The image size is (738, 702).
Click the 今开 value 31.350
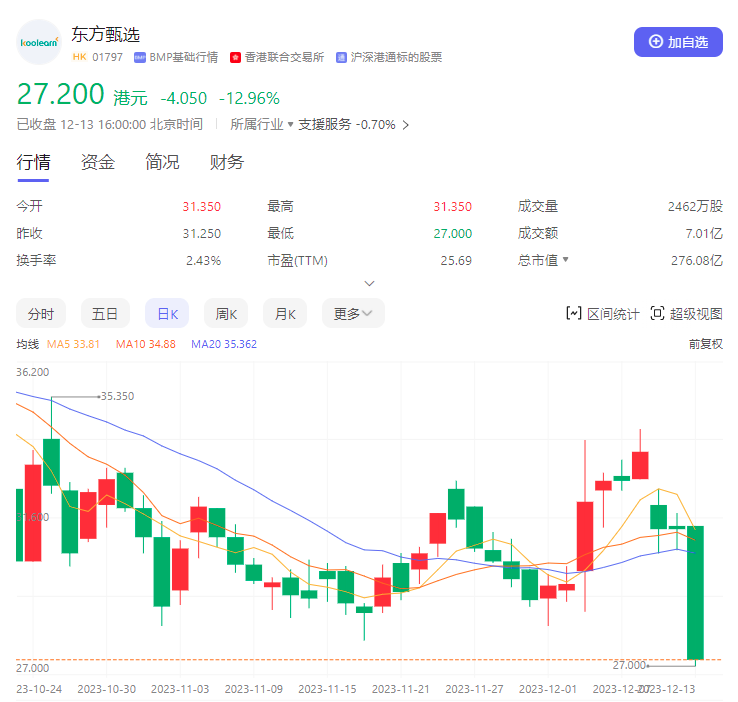(x=201, y=207)
